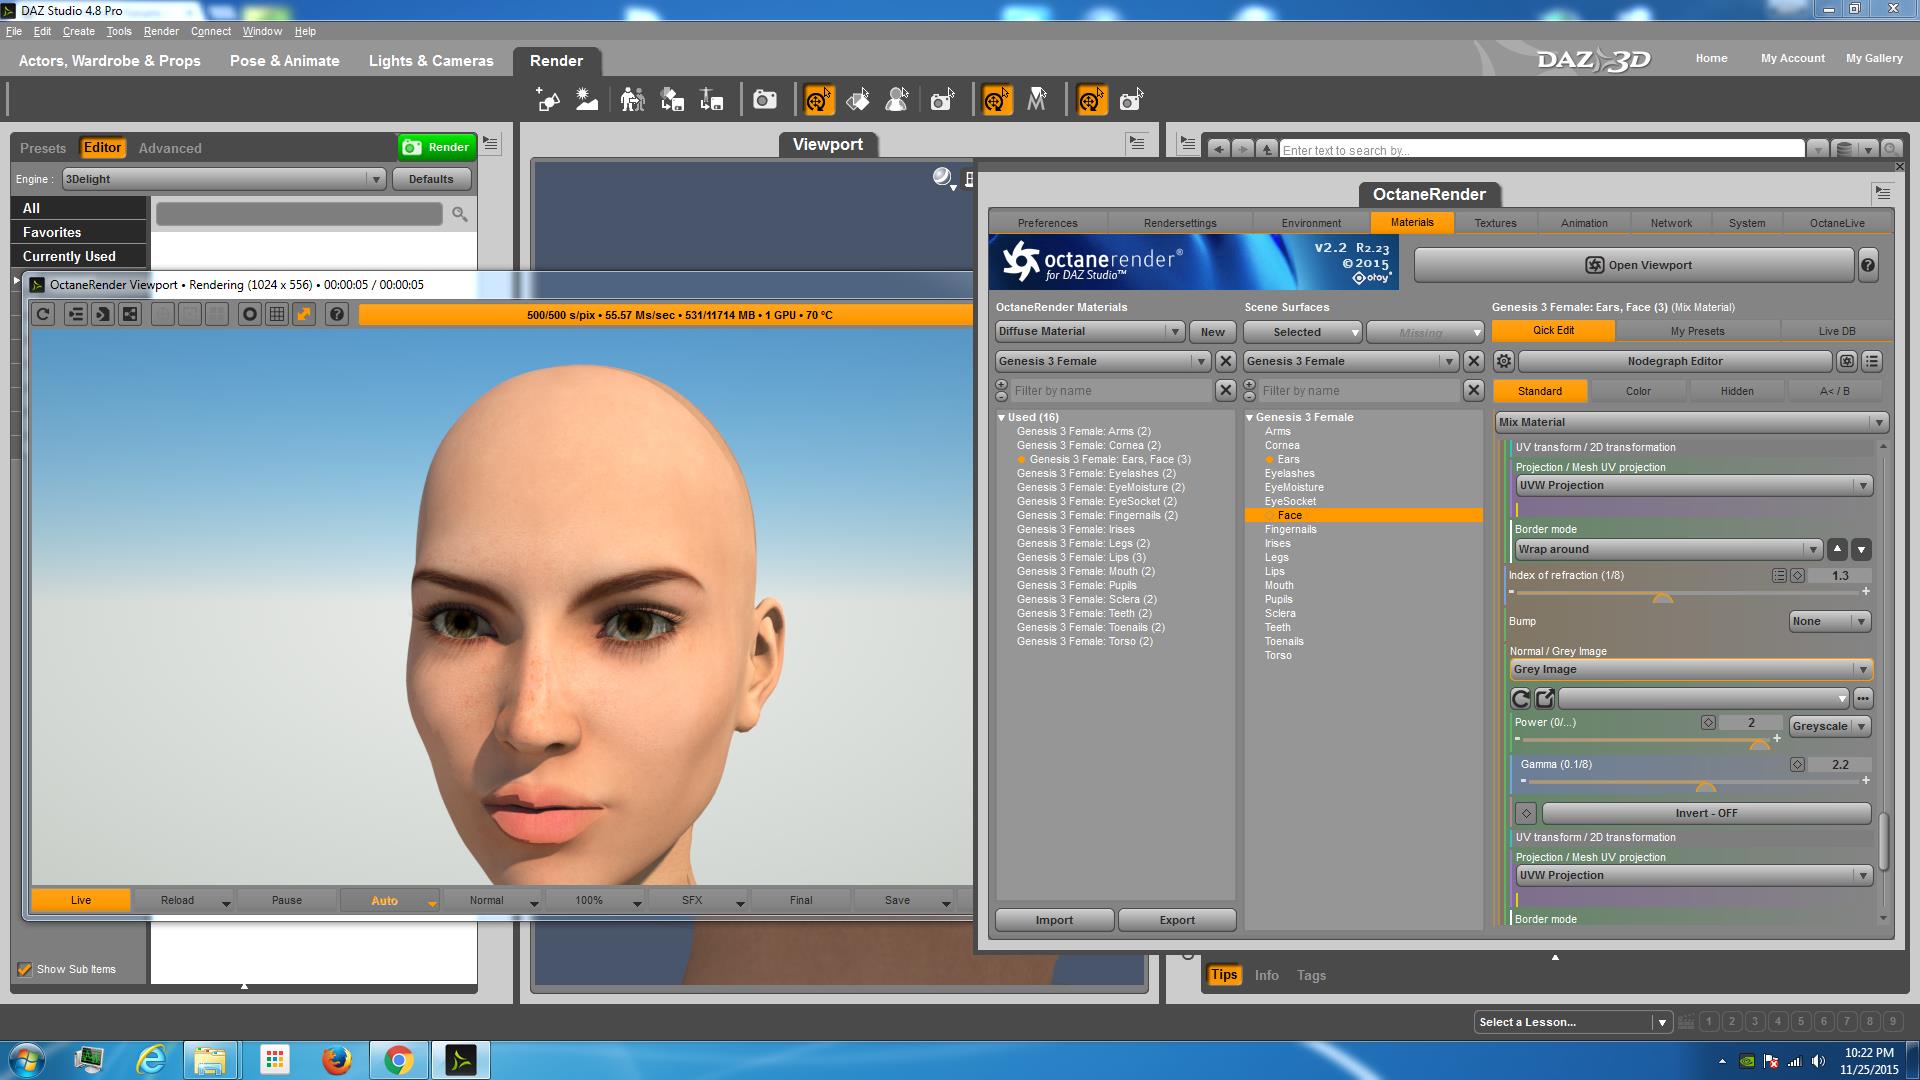Screen dimensions: 1920x1080
Task: Click the restart render icon in Octane viewport
Action: click(x=43, y=314)
